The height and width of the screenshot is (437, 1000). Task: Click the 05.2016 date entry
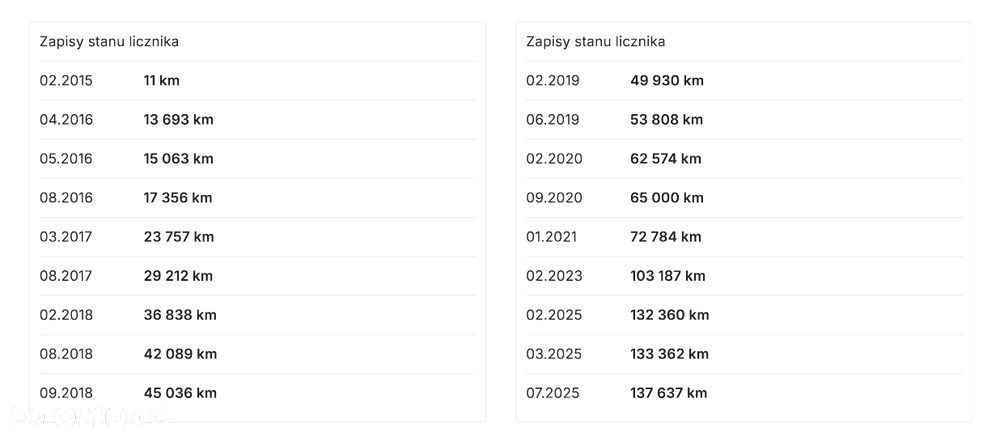[x=66, y=159]
